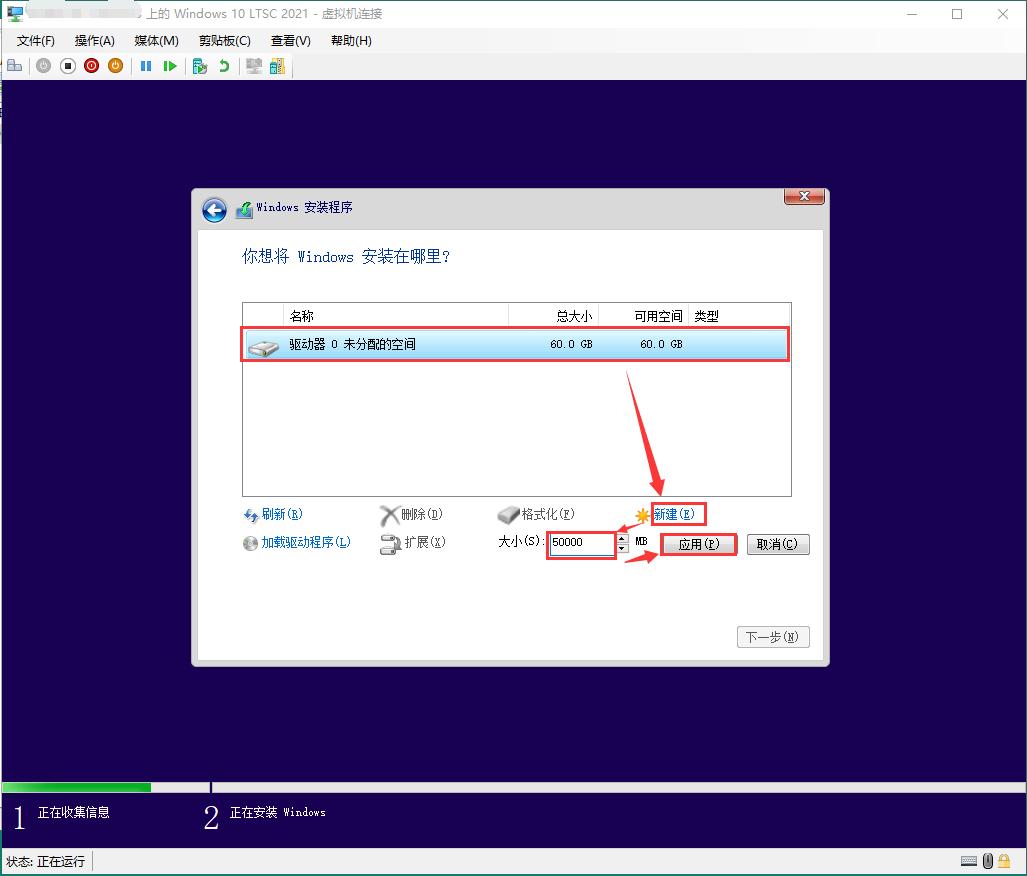Click the mouse icon in status bar
Screen dimensions: 1027x876
coord(988,861)
